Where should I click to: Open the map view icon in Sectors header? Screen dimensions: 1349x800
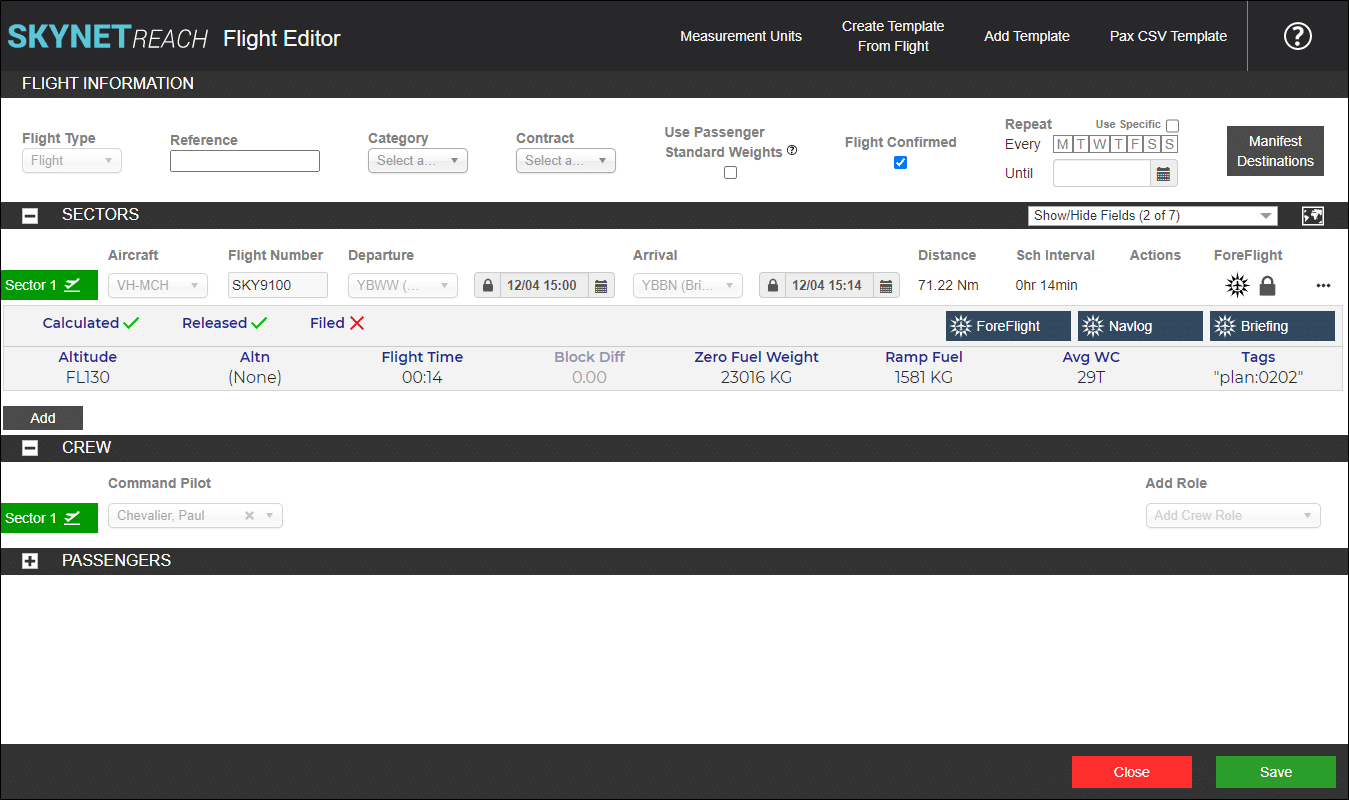[1313, 215]
